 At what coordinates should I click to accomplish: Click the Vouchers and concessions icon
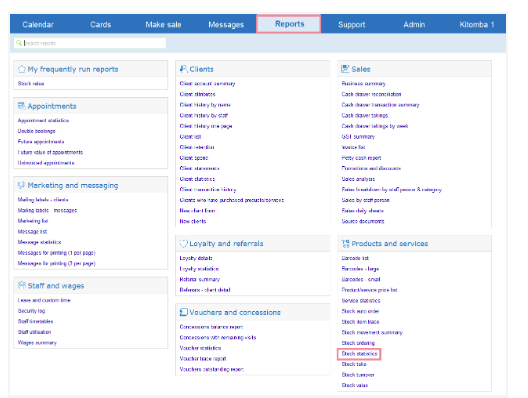point(184,312)
